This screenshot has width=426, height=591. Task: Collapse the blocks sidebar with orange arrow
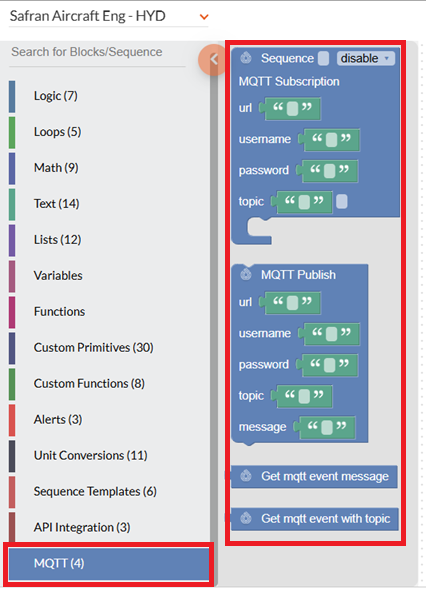point(213,60)
